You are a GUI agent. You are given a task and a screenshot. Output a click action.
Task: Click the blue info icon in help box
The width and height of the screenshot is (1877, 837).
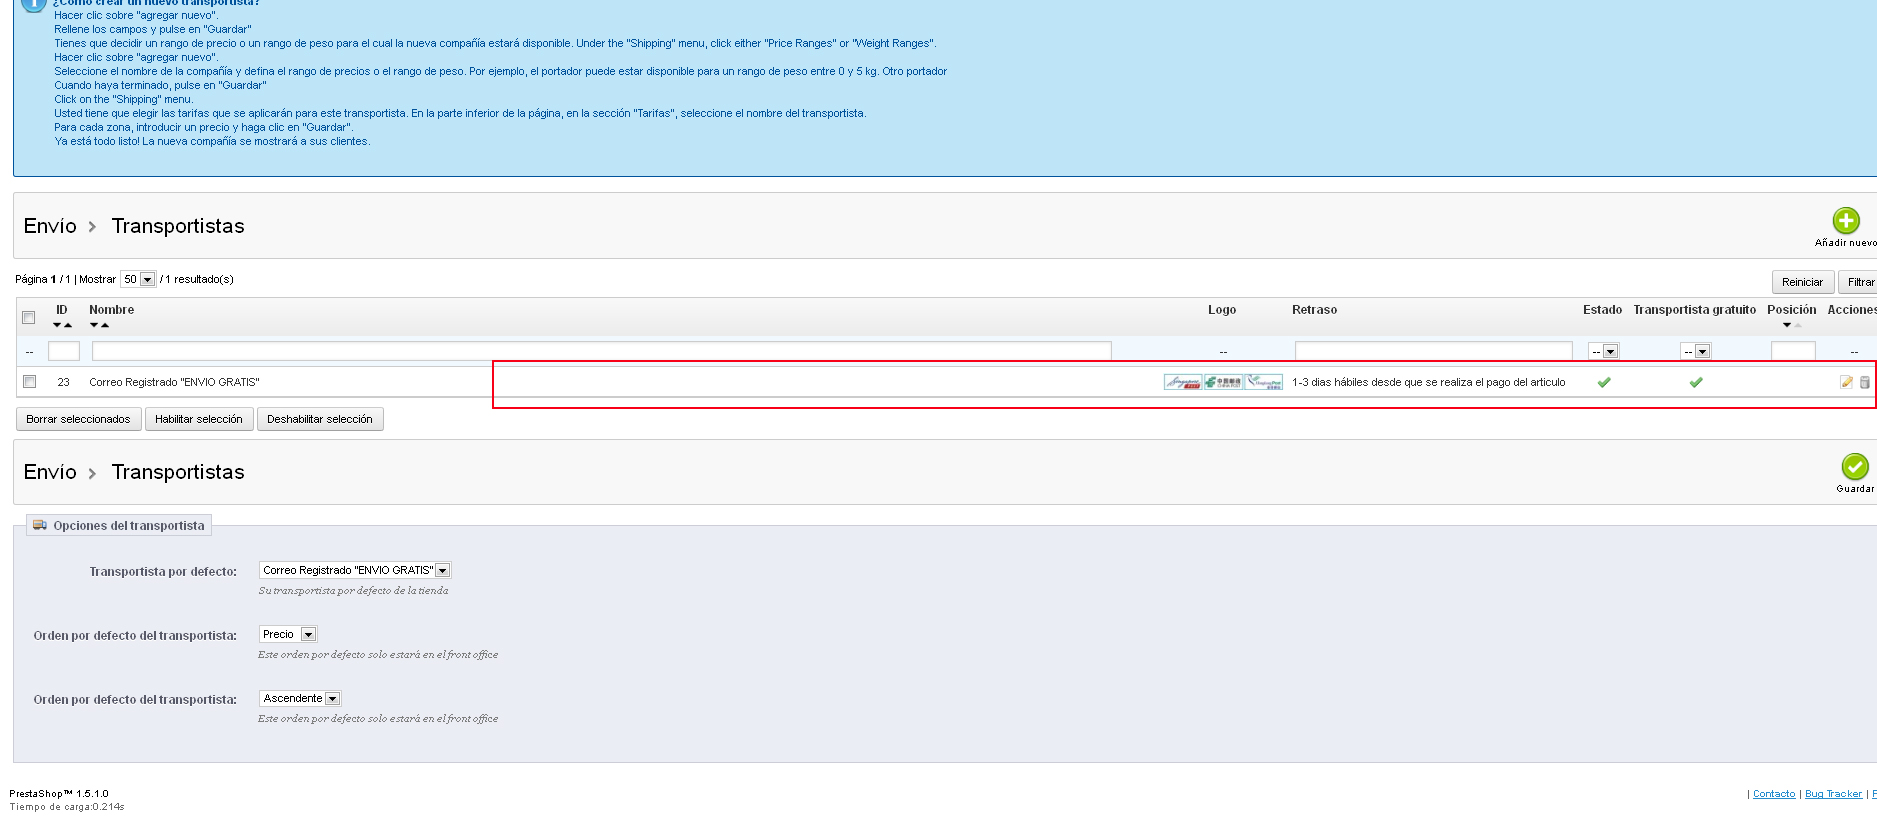coord(33,4)
